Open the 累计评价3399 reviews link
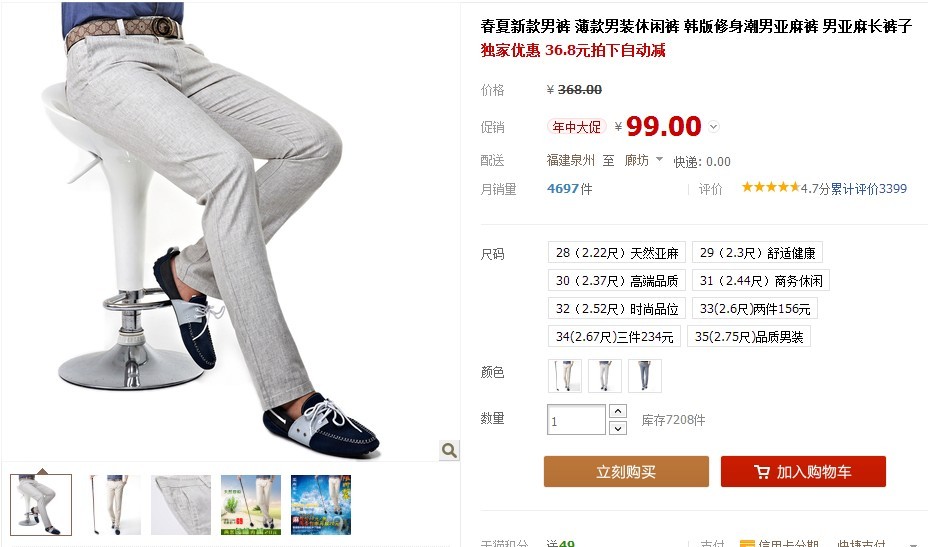Screen dimensions: 928x547 [869, 189]
